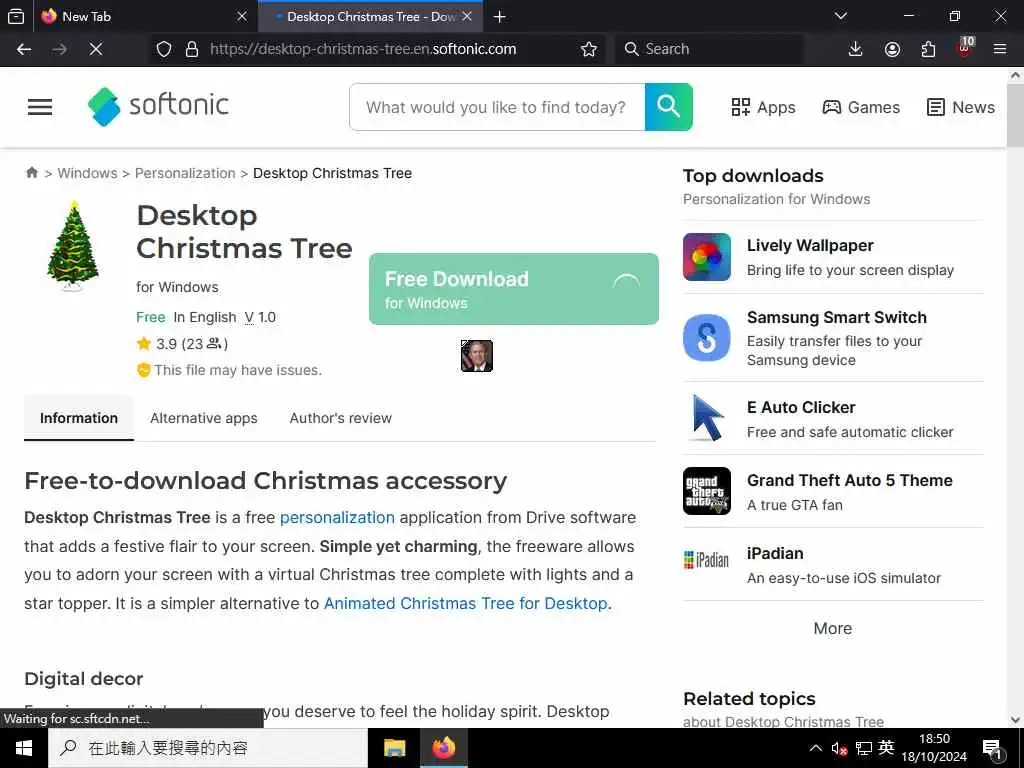The image size is (1024, 768).
Task: Open the Softonic hamburger menu
Action: click(40, 107)
